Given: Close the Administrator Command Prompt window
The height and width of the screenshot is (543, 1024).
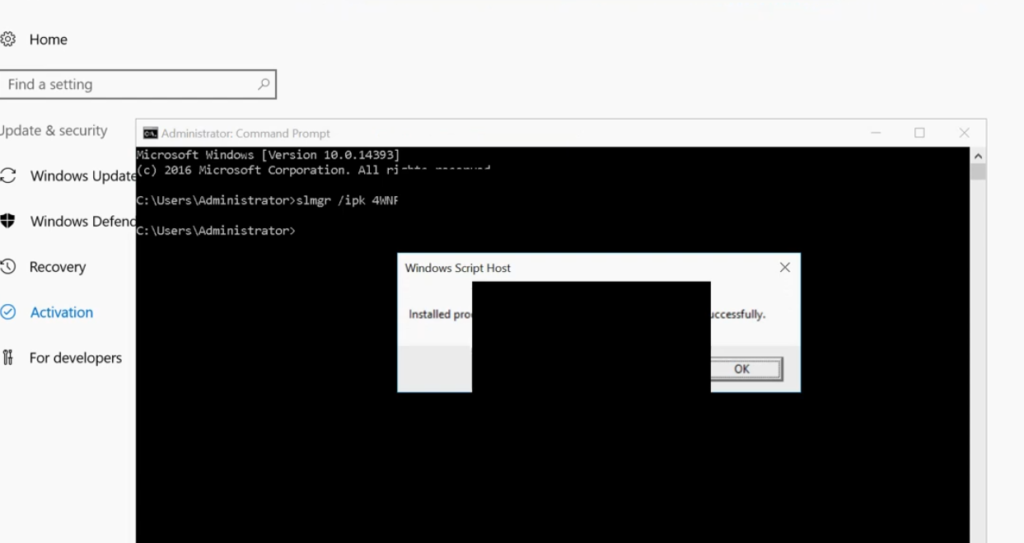Looking at the screenshot, I should pos(964,133).
